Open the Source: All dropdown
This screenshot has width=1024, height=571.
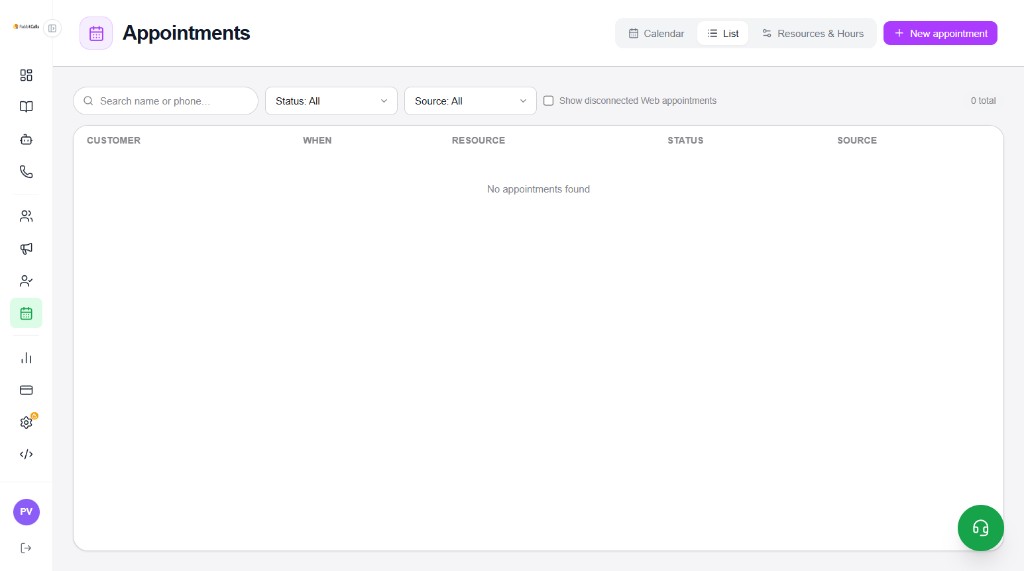(470, 101)
